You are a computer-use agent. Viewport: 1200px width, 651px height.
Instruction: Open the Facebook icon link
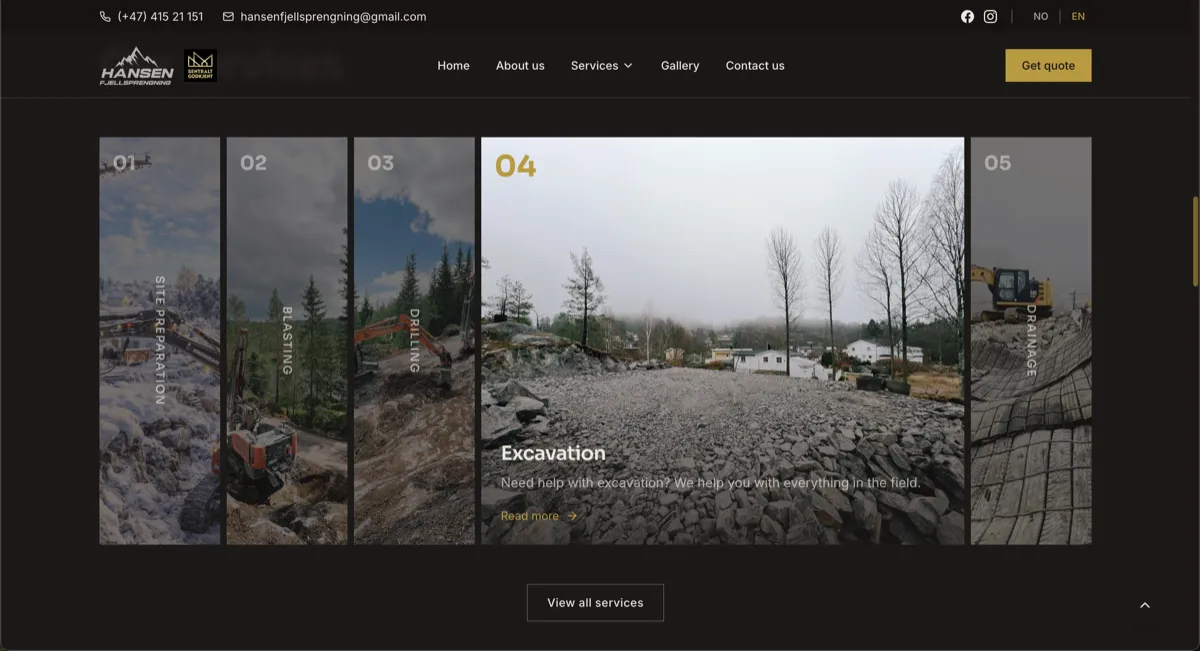point(967,17)
